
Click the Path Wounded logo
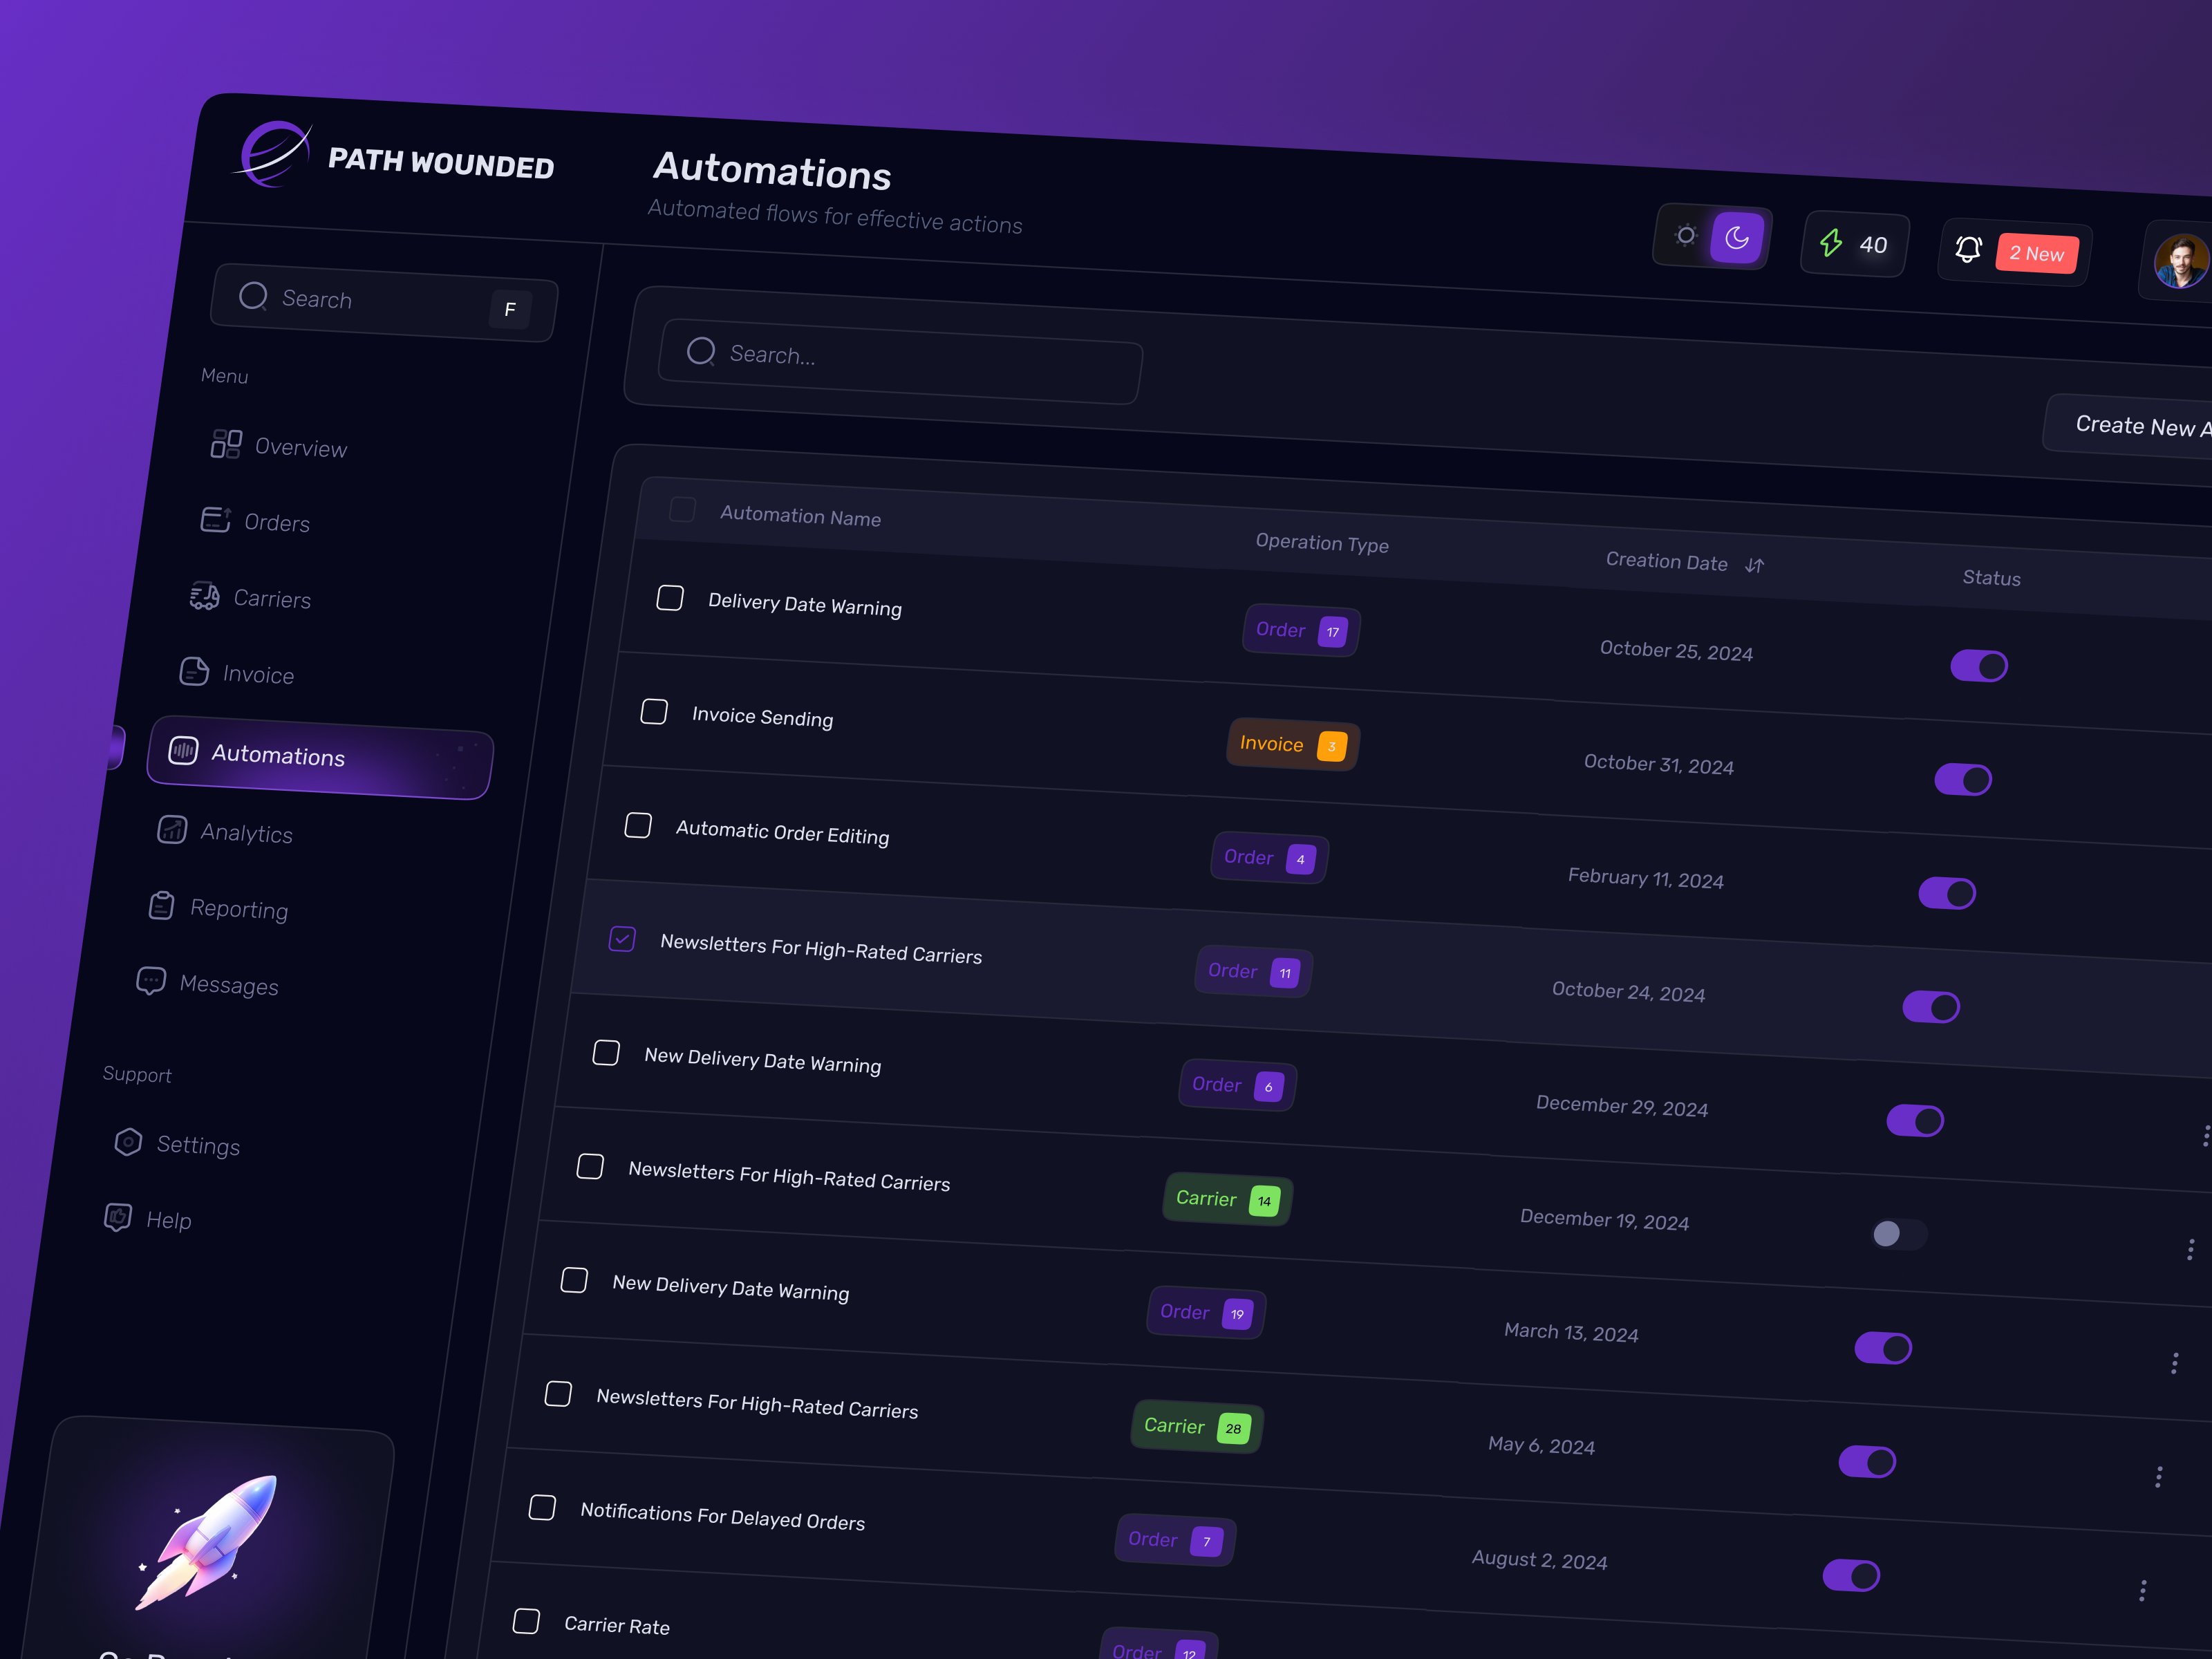pos(275,155)
